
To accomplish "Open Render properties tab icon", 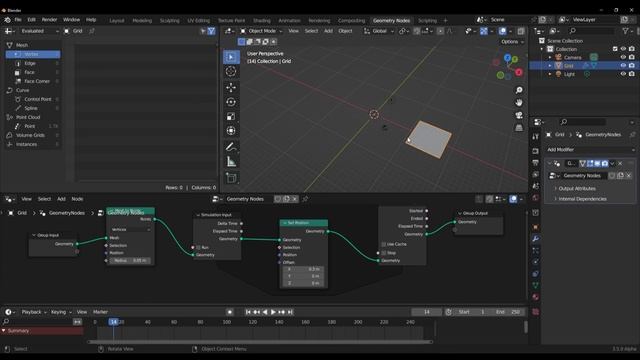I will click(x=536, y=151).
